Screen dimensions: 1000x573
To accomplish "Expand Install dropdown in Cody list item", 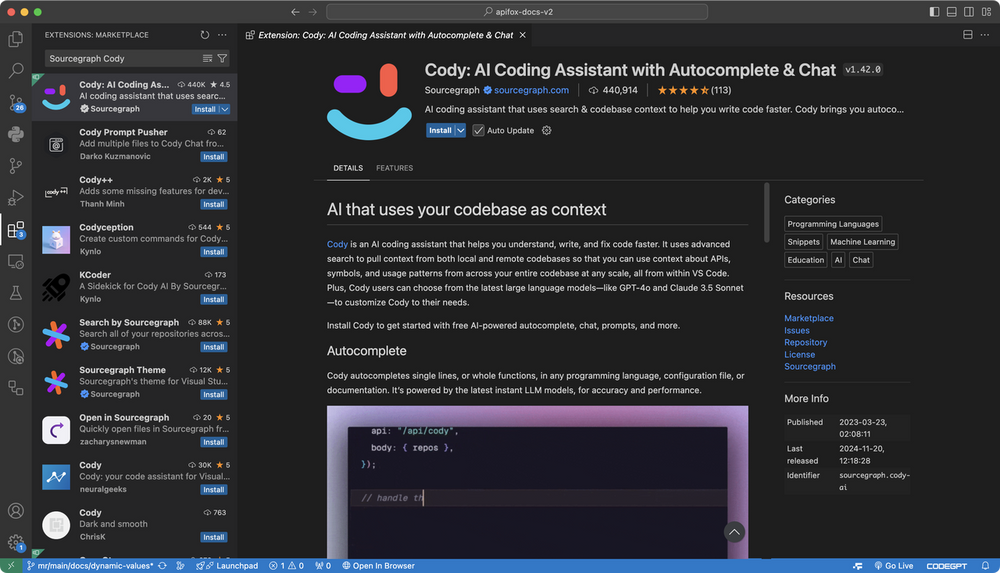I will pos(225,109).
